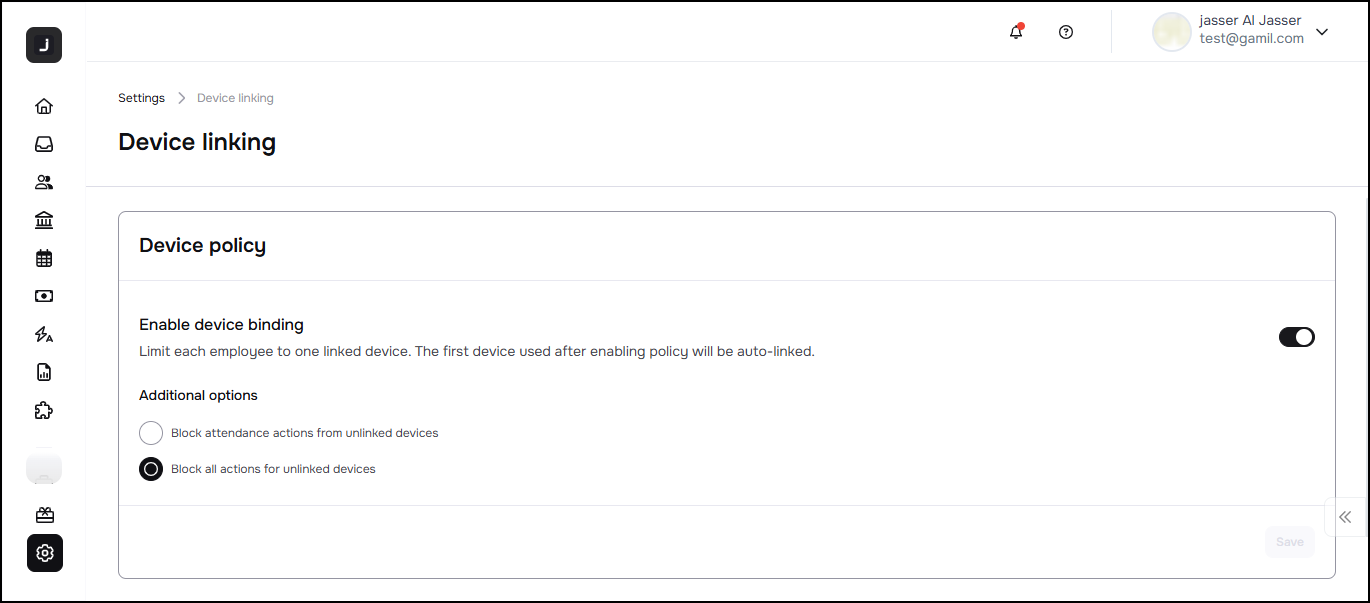Go to the employees people icon
The height and width of the screenshot is (603, 1370).
(x=44, y=182)
